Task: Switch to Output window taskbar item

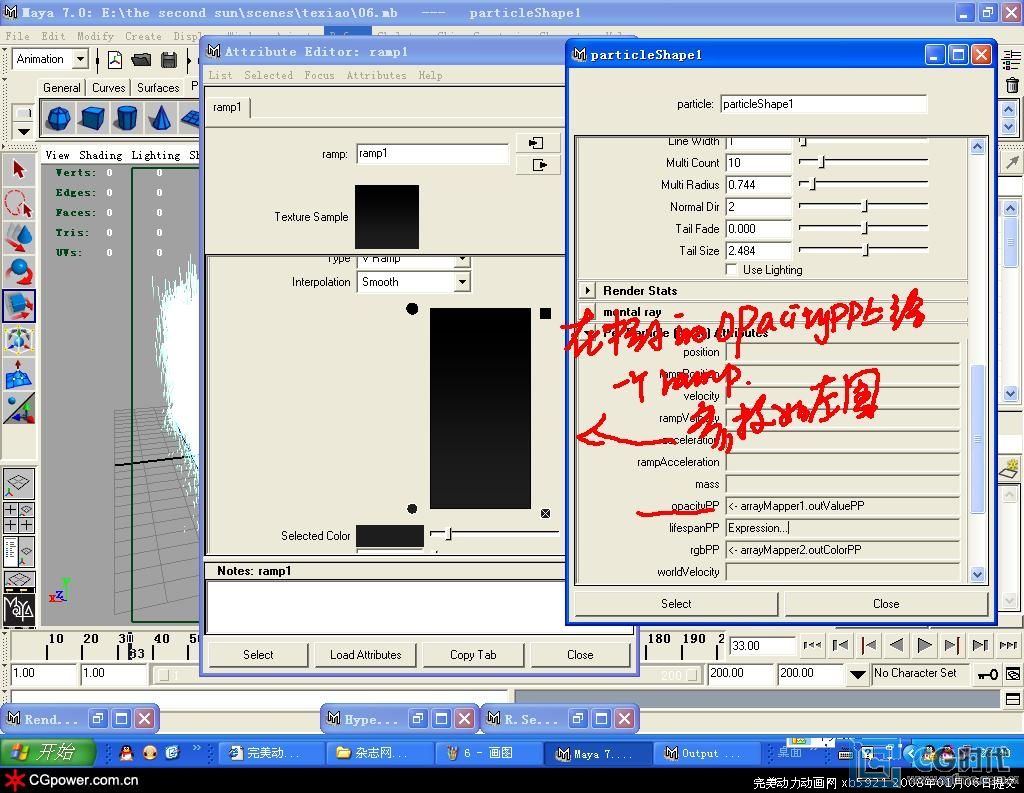Action: click(705, 753)
